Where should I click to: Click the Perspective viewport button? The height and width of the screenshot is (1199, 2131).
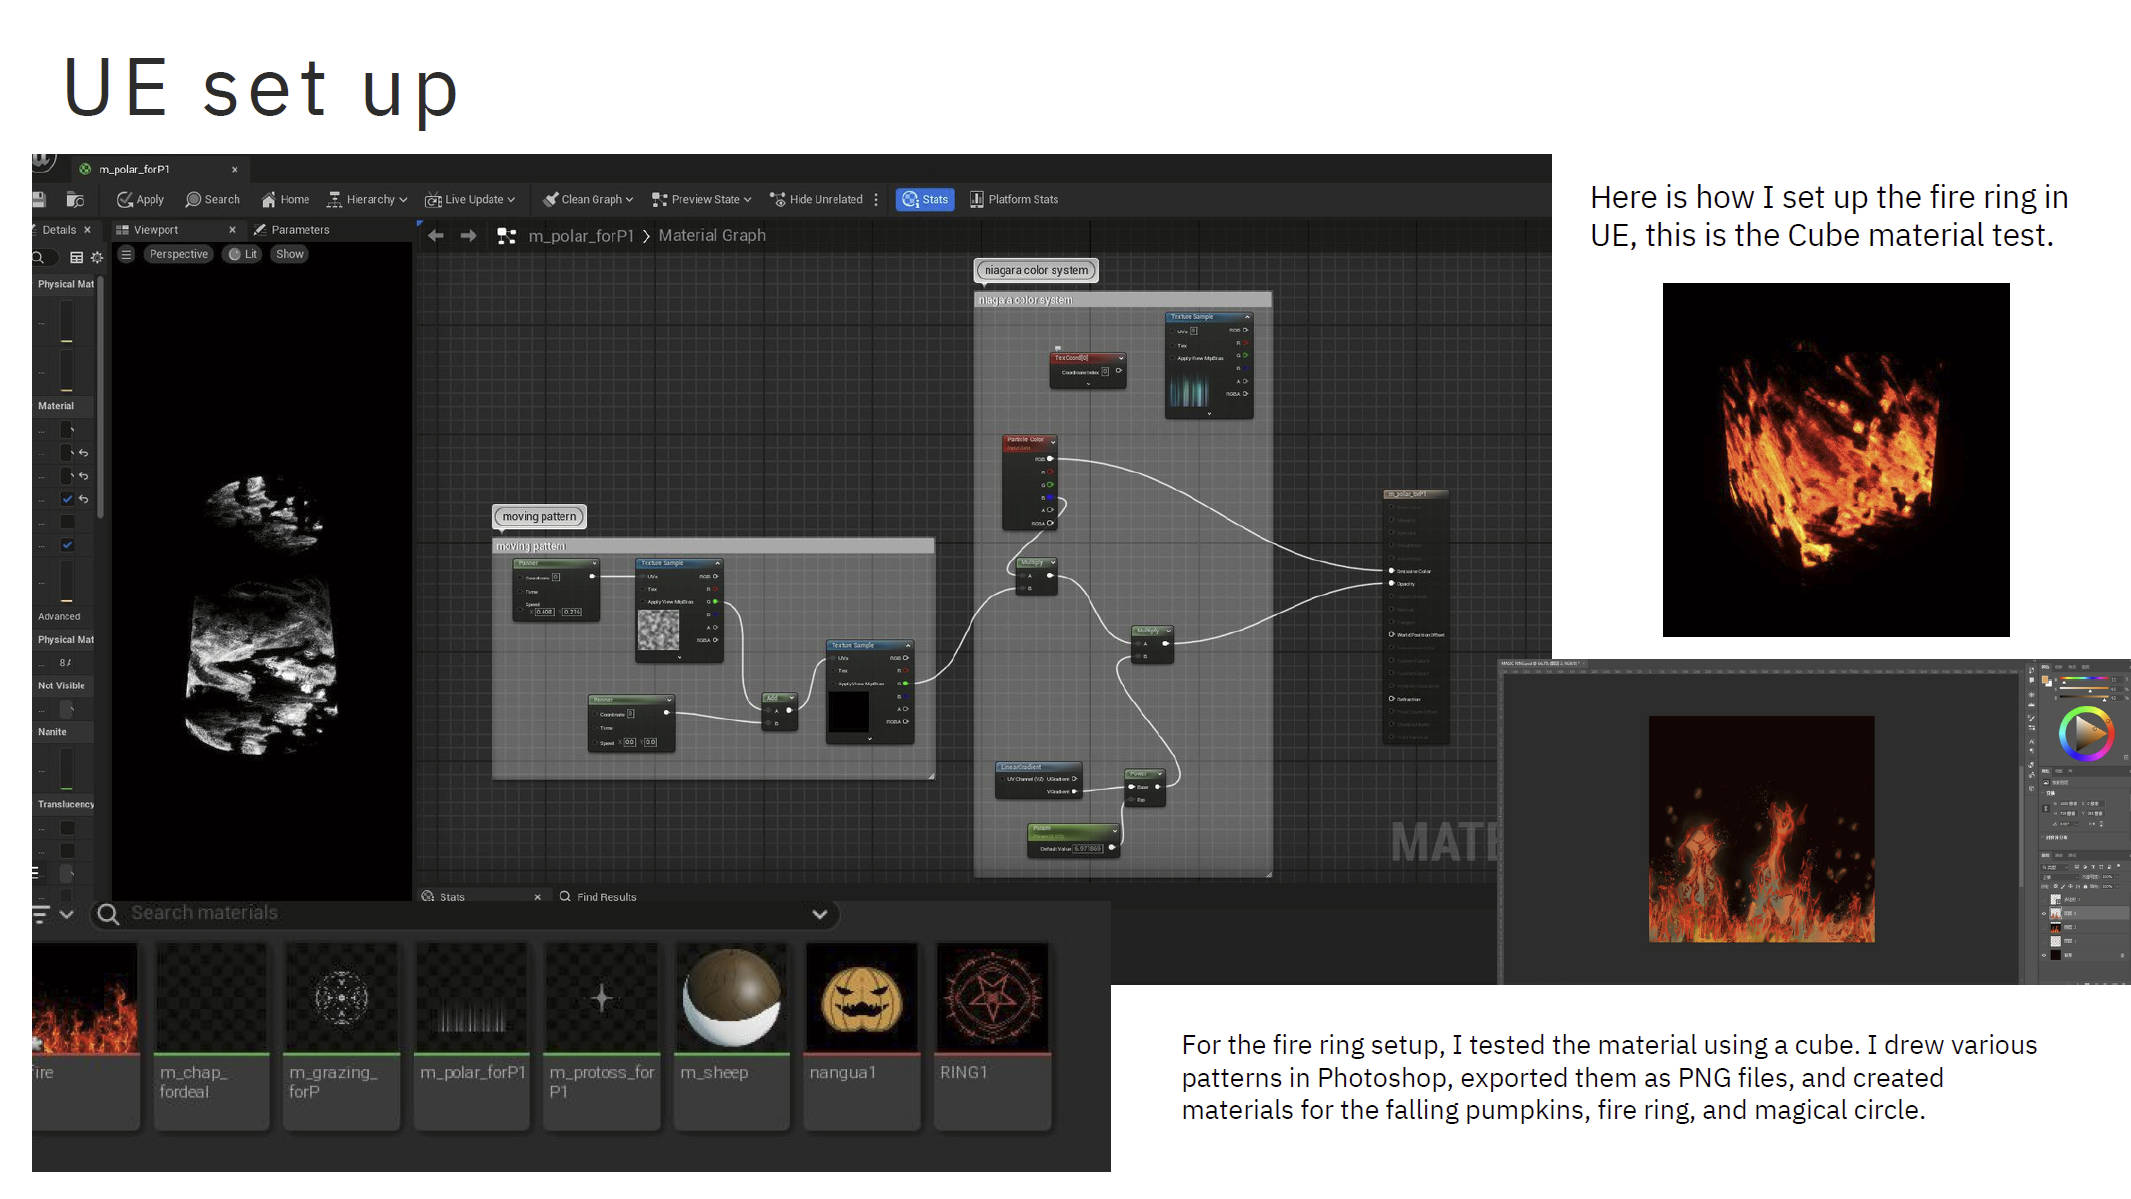(178, 254)
